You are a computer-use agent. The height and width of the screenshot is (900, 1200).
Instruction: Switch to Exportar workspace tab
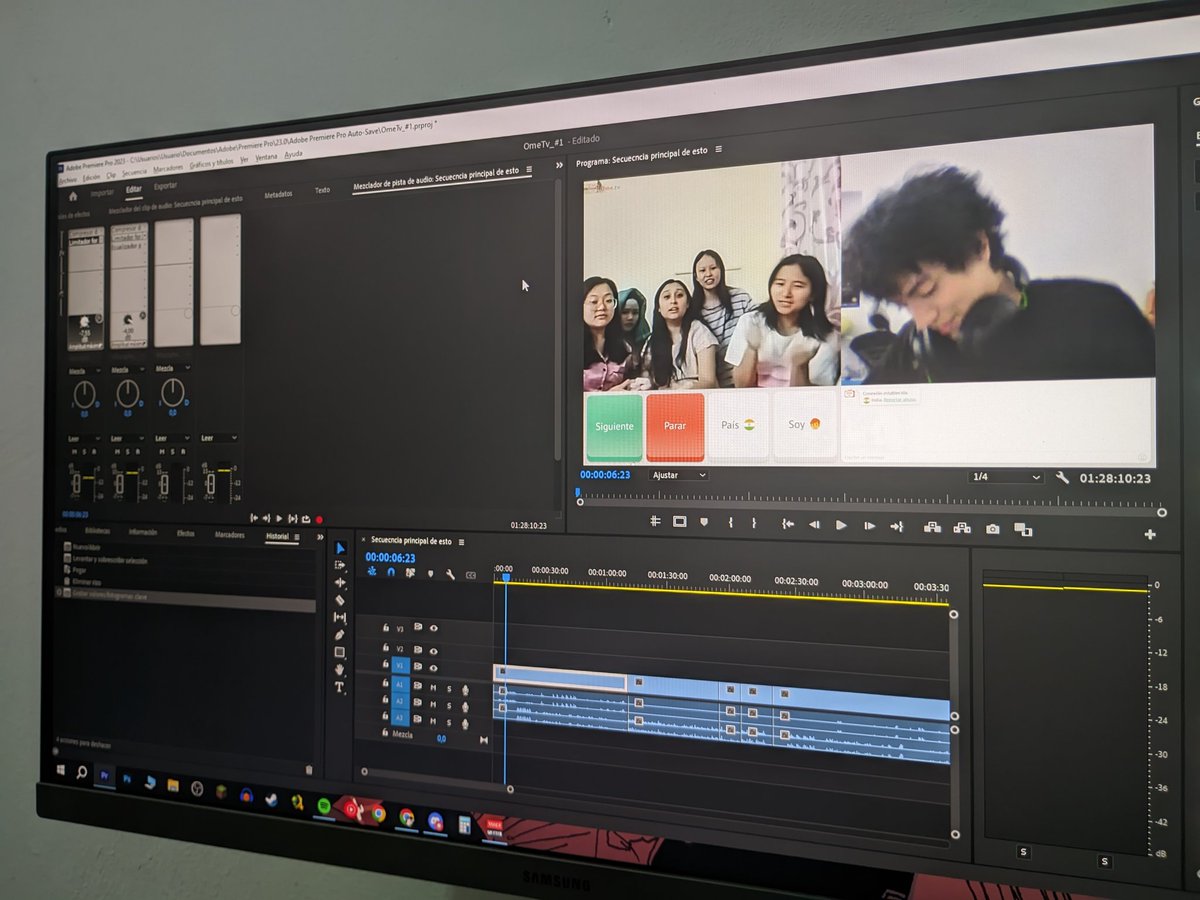click(x=165, y=186)
